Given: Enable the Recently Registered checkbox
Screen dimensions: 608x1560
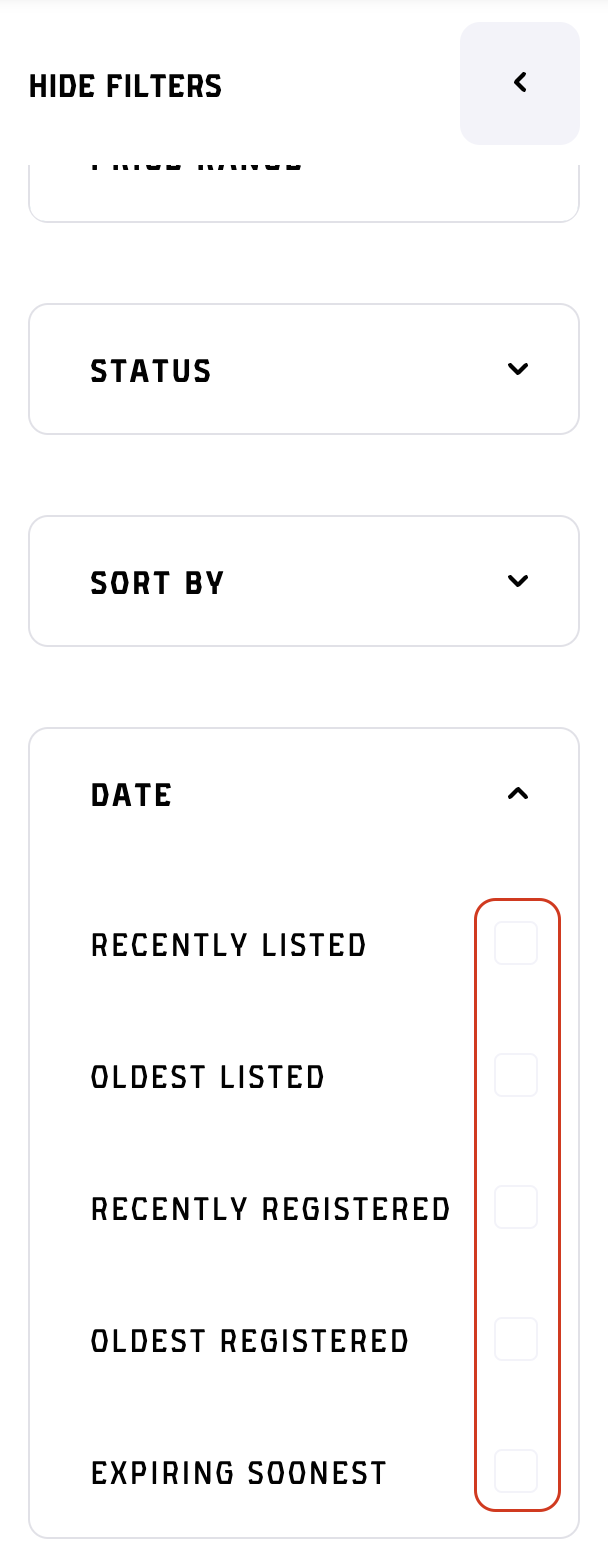Looking at the screenshot, I should (516, 1206).
